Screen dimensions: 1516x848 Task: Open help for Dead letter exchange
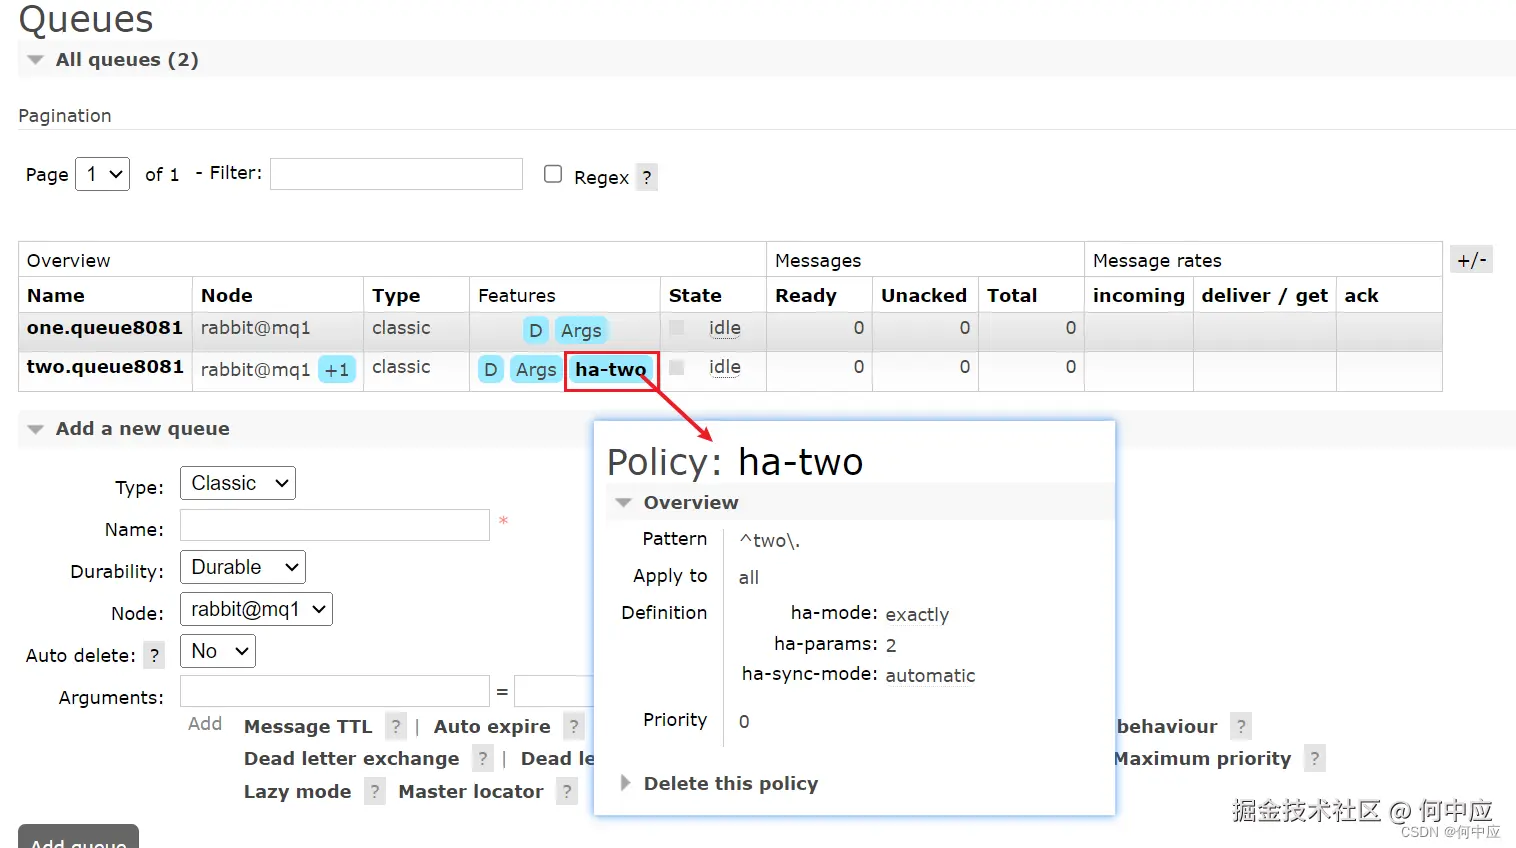482,758
